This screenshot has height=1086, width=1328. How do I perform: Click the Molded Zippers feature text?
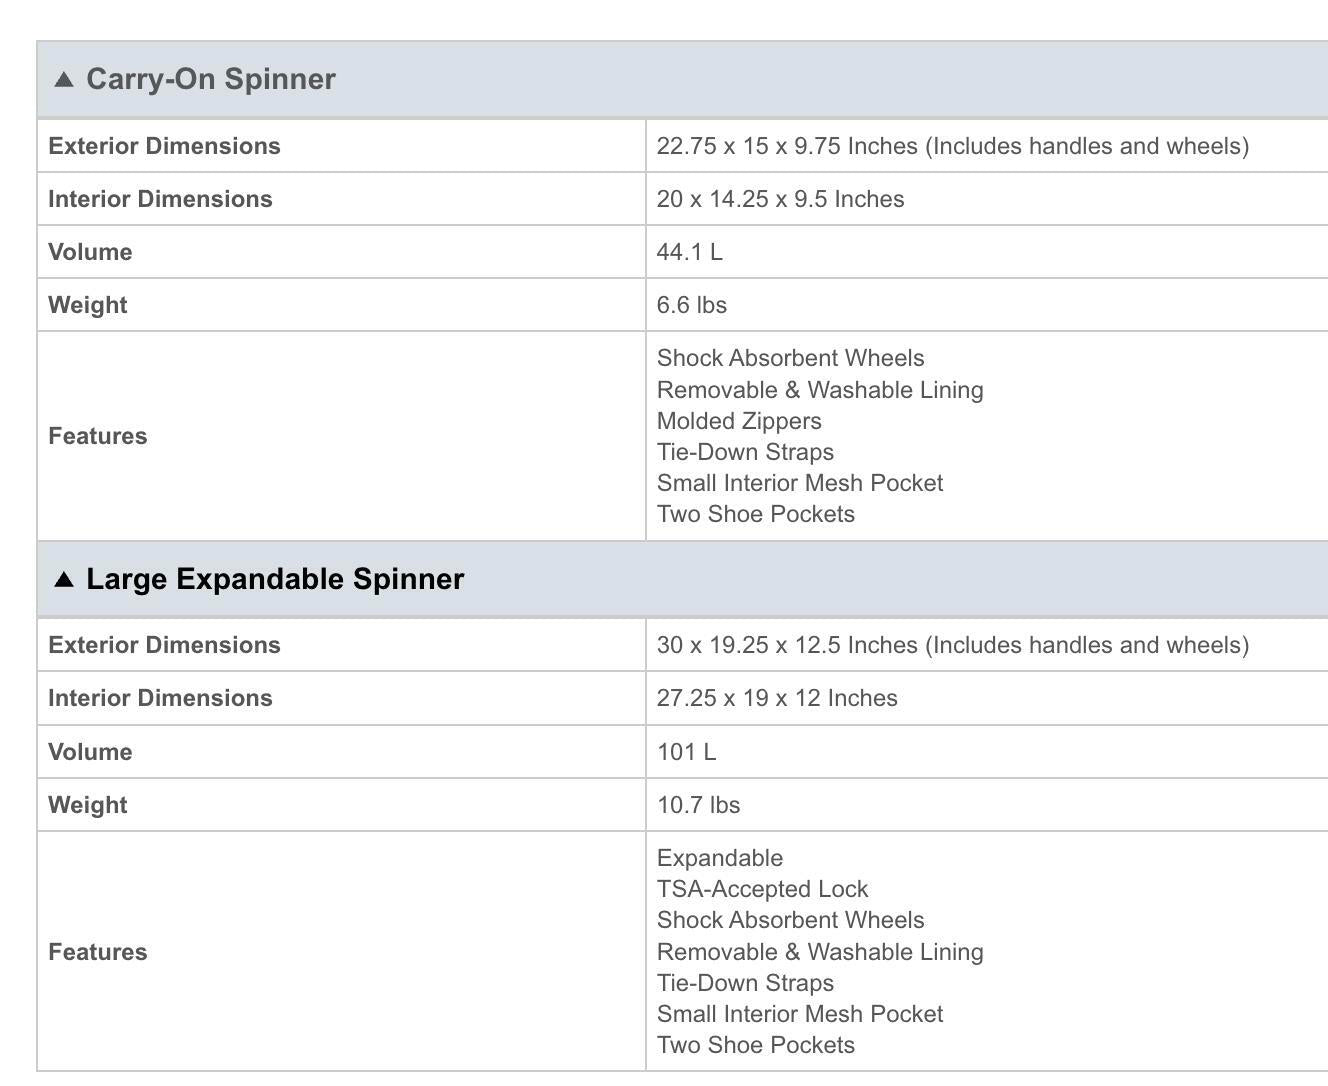(x=739, y=421)
